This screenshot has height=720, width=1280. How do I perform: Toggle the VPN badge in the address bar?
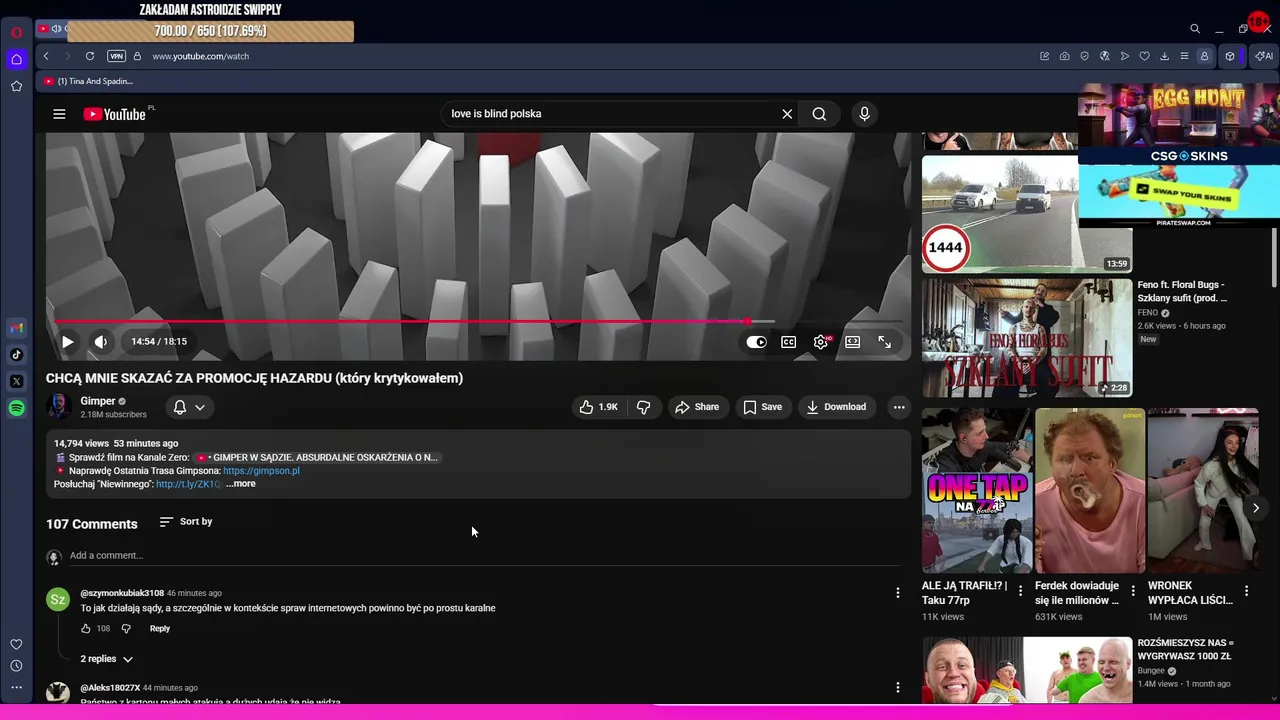117,57
